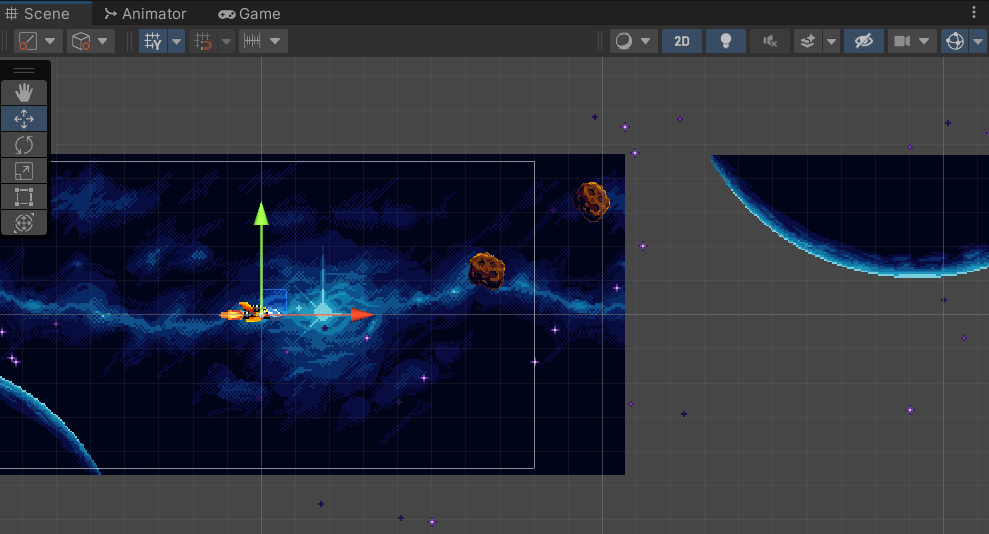The image size is (989, 534).
Task: Click the green Y-axis move arrow
Action: pos(261,214)
